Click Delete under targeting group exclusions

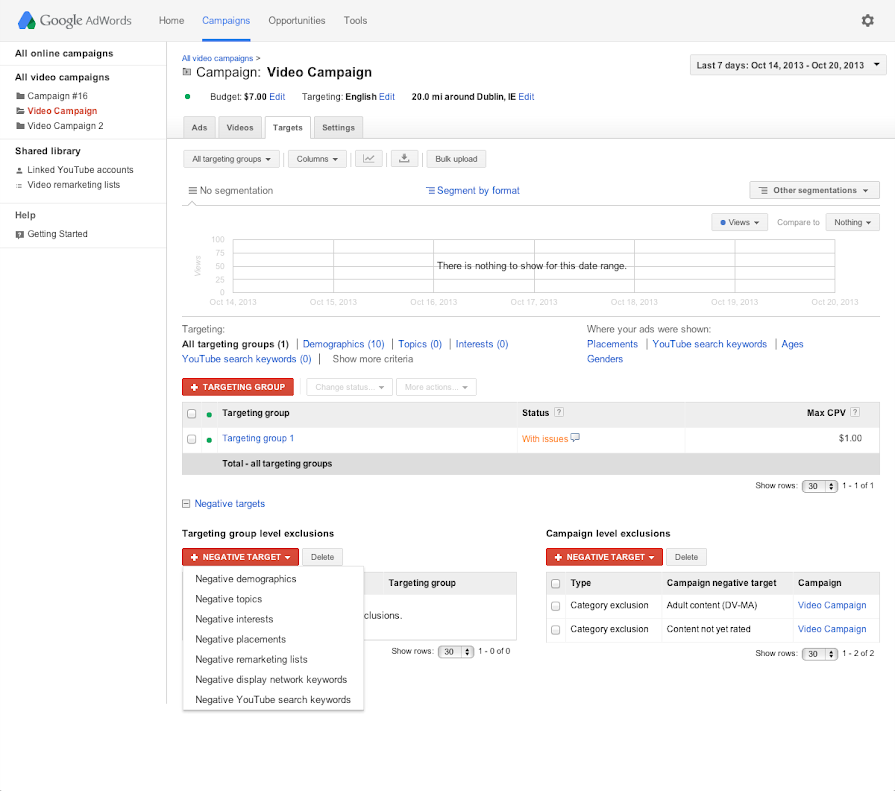pos(322,557)
